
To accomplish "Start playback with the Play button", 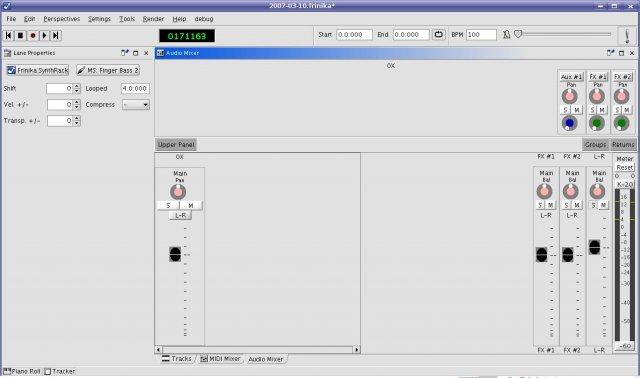I will pyautogui.click(x=44, y=36).
